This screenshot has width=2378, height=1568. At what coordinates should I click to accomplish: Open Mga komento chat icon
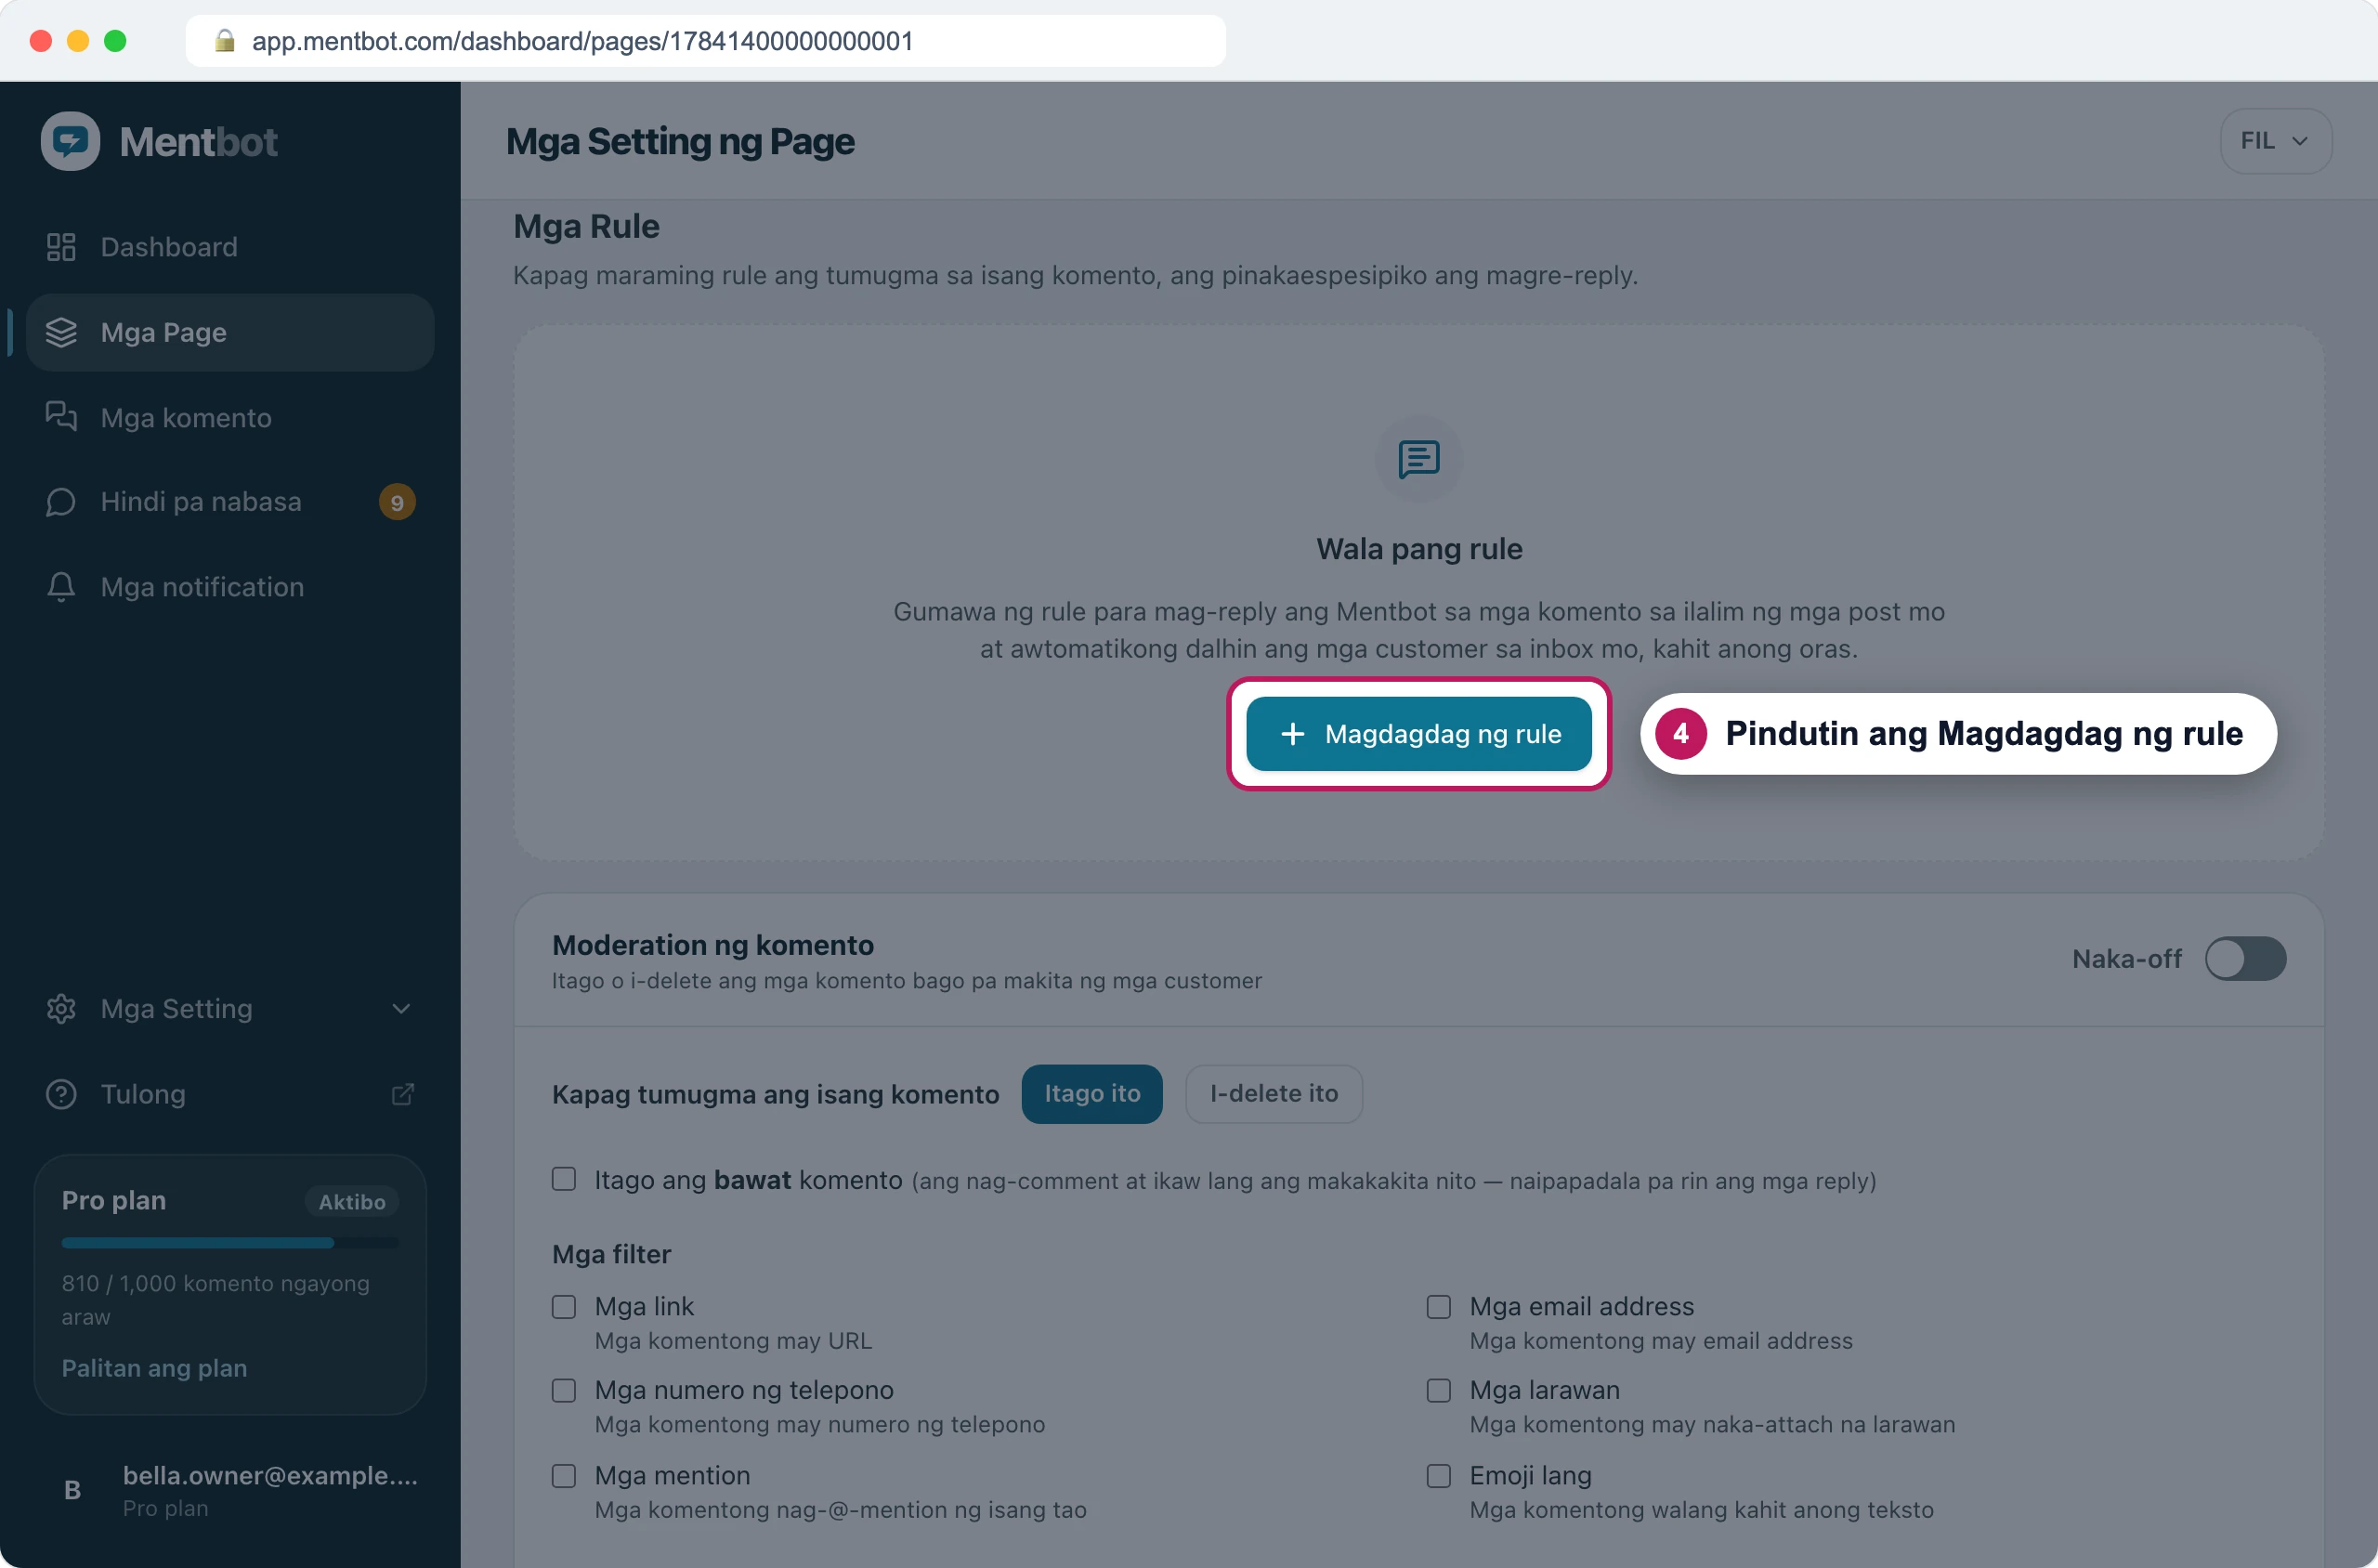[61, 416]
